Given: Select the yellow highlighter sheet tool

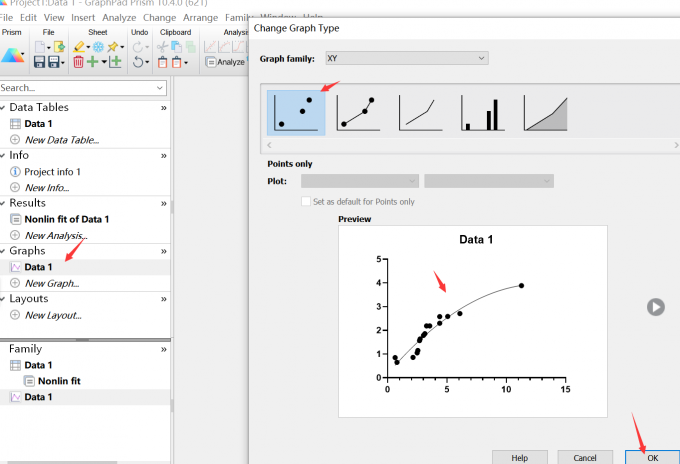Looking at the screenshot, I should point(78,46).
